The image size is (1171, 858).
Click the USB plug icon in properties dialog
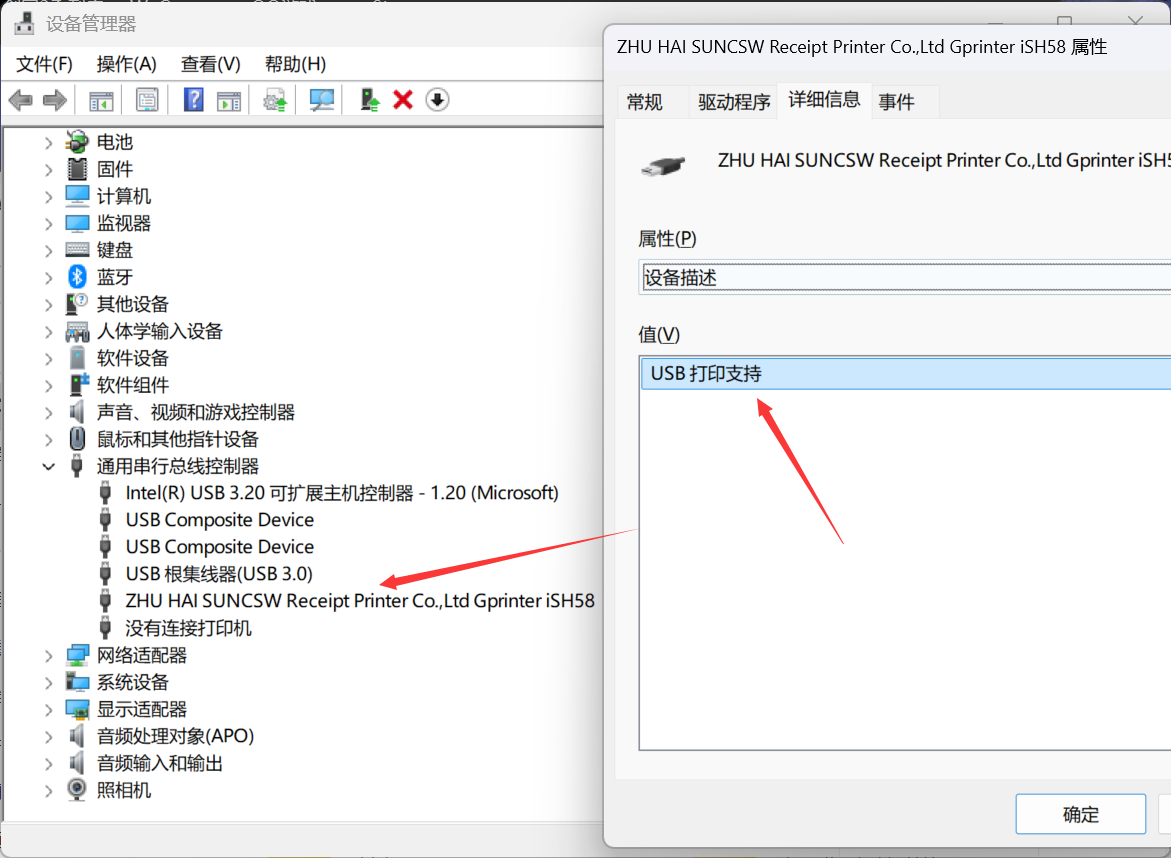pyautogui.click(x=663, y=165)
